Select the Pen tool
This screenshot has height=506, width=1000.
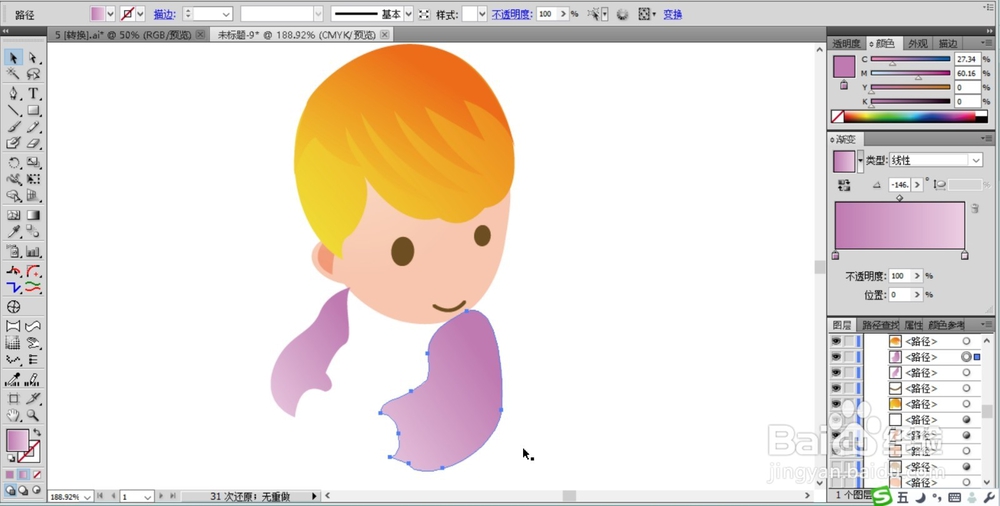(13, 94)
